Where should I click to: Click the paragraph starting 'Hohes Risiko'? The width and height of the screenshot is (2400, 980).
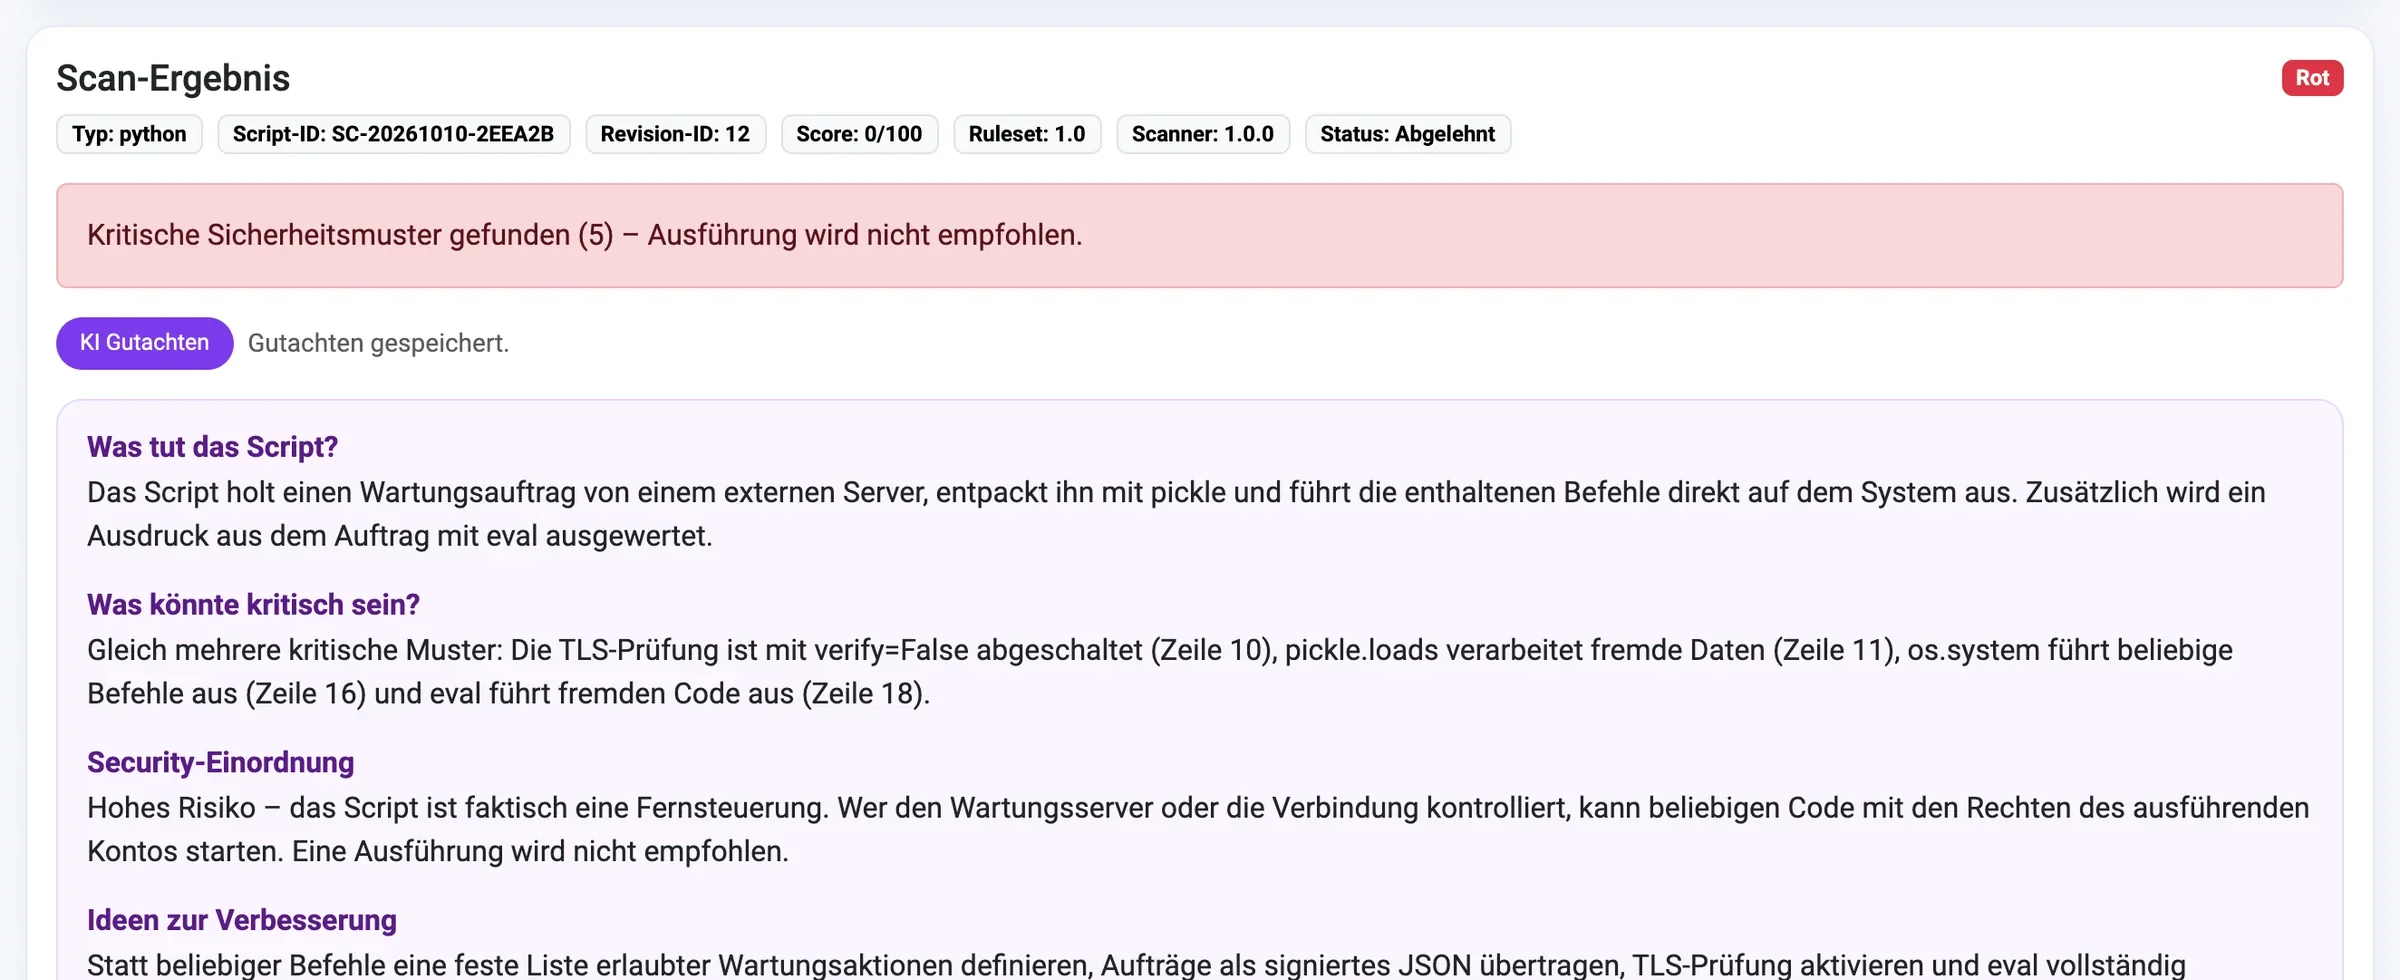pos(1198,829)
